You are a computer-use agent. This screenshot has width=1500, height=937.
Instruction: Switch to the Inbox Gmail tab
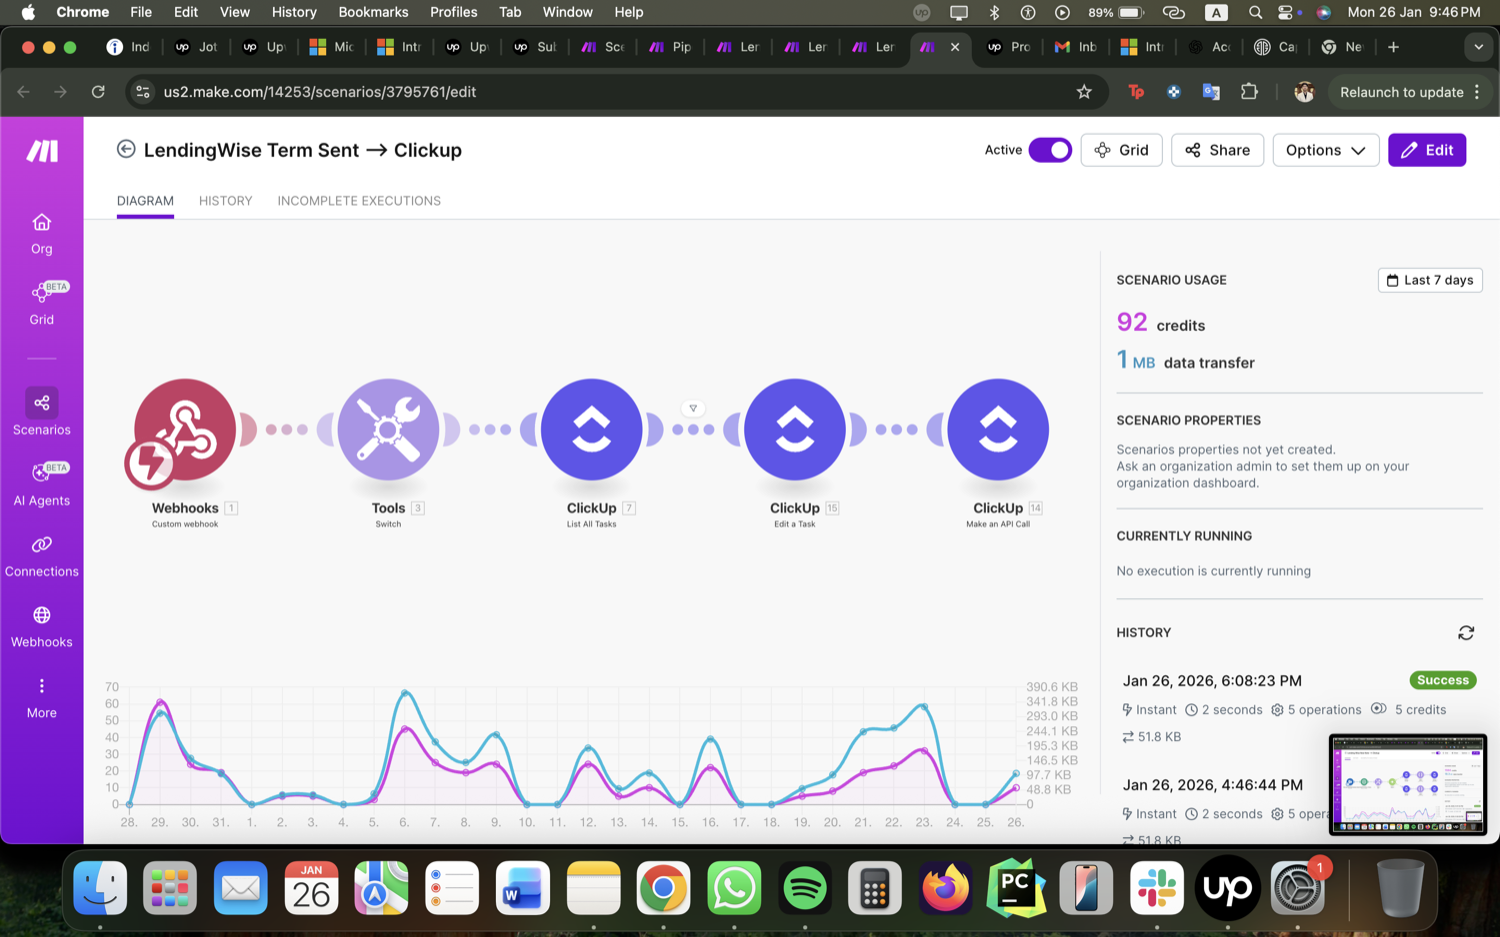pos(1076,47)
